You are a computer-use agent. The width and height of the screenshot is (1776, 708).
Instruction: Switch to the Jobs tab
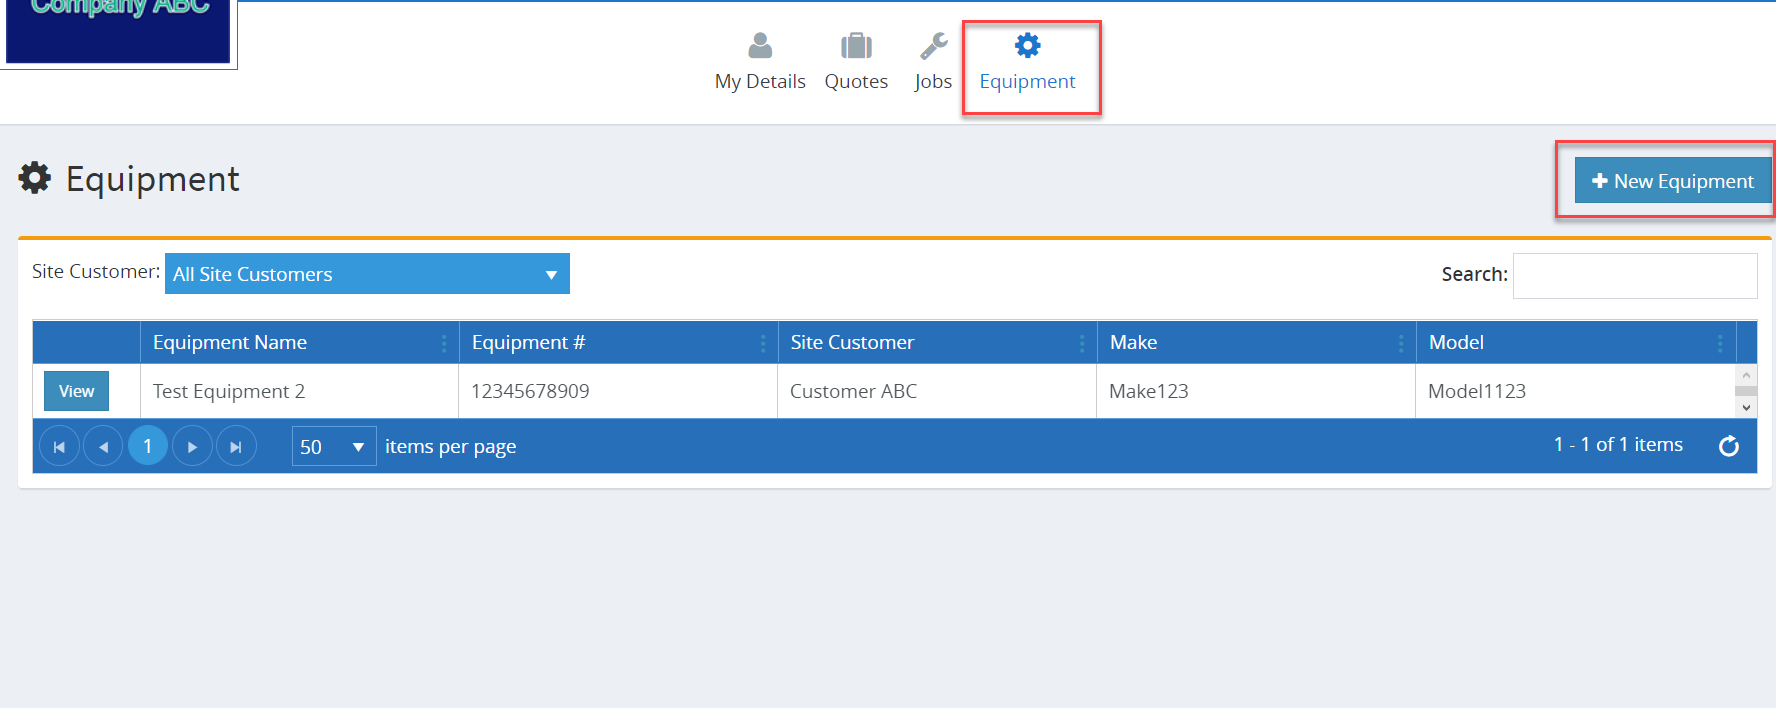point(933,81)
